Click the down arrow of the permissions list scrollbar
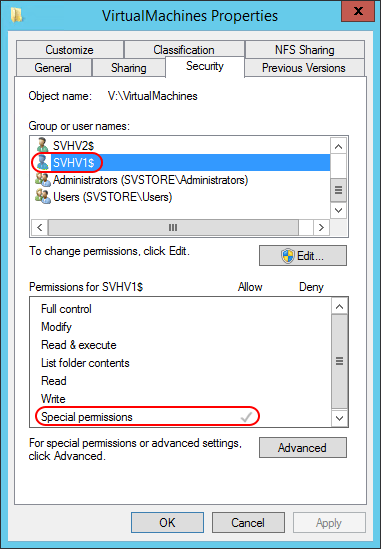 click(x=339, y=418)
